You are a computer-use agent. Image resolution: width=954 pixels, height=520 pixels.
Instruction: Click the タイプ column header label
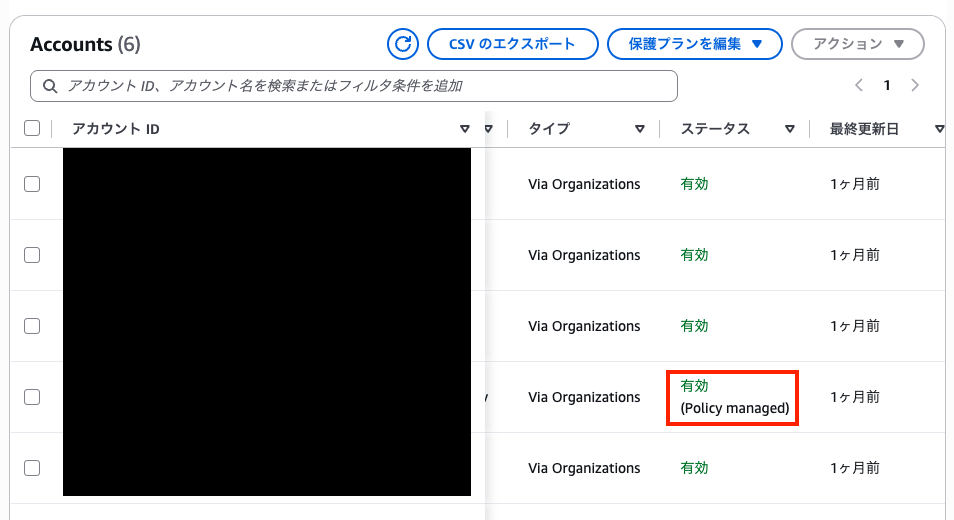tap(549, 129)
